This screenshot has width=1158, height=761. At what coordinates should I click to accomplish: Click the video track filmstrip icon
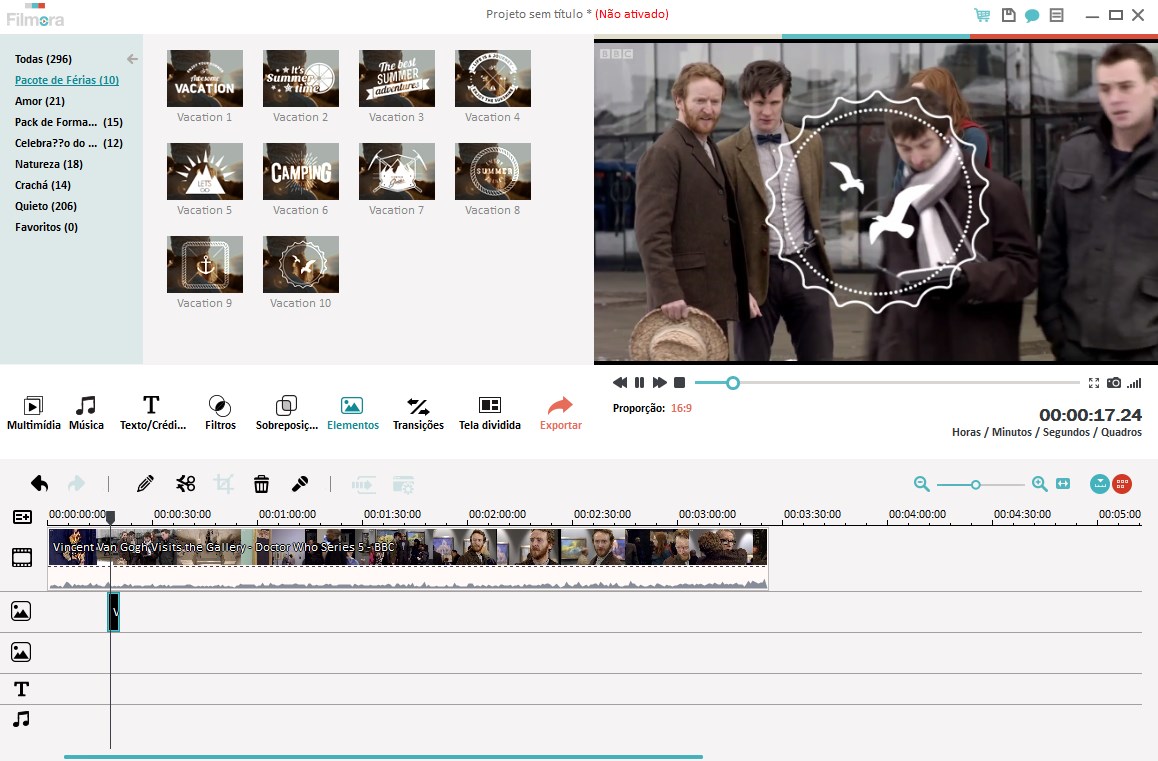22,558
